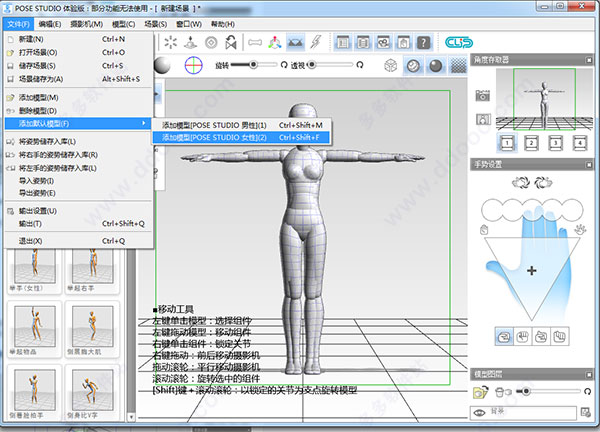Open the second list panel icon
600x432 pixels.
pos(363,42)
